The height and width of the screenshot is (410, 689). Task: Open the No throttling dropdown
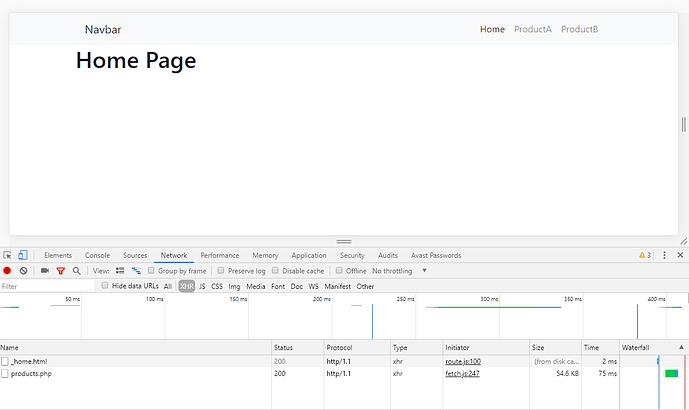click(x=400, y=271)
